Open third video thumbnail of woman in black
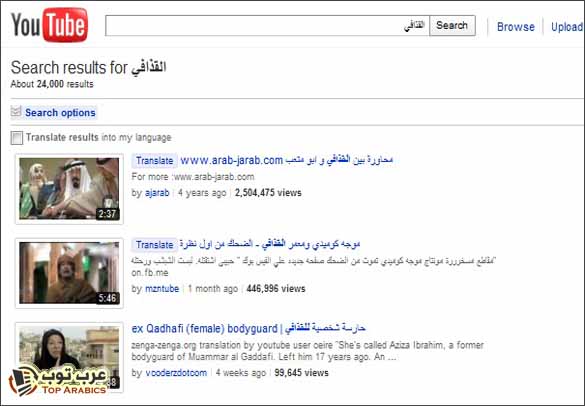This screenshot has height=406, width=585. [x=69, y=357]
